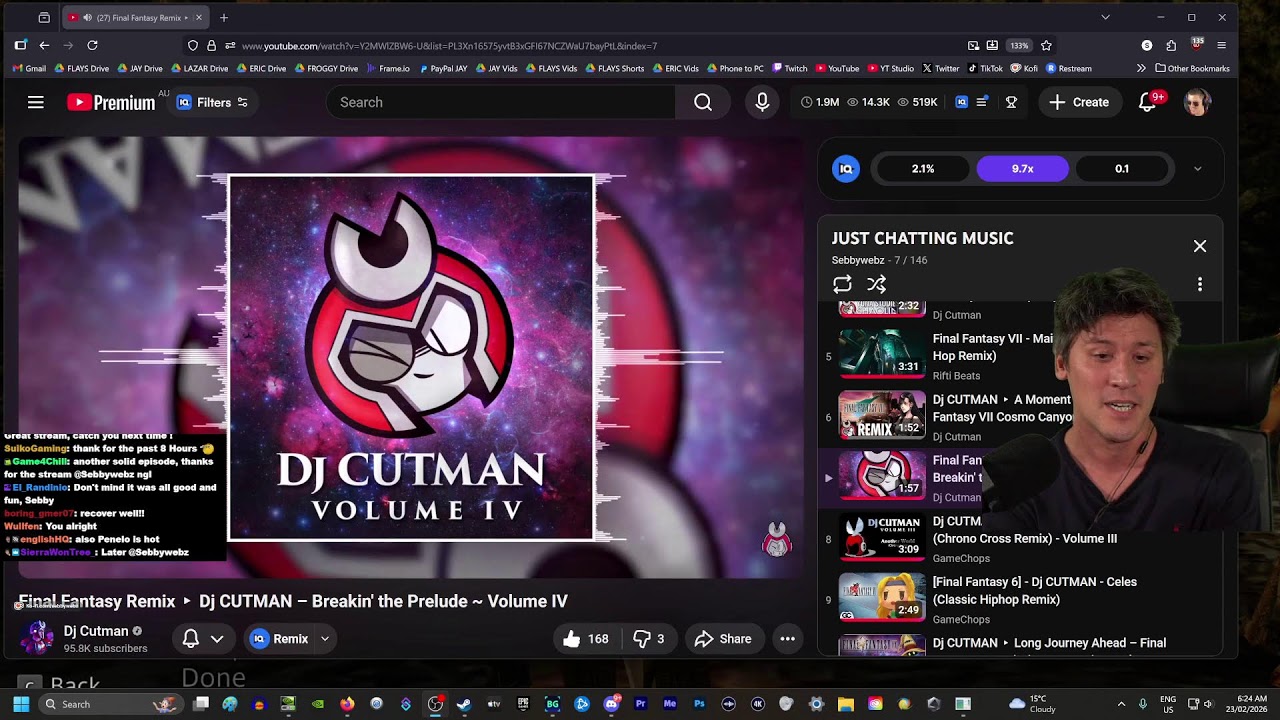Open the Dj Cutman channel name link

tap(96, 631)
